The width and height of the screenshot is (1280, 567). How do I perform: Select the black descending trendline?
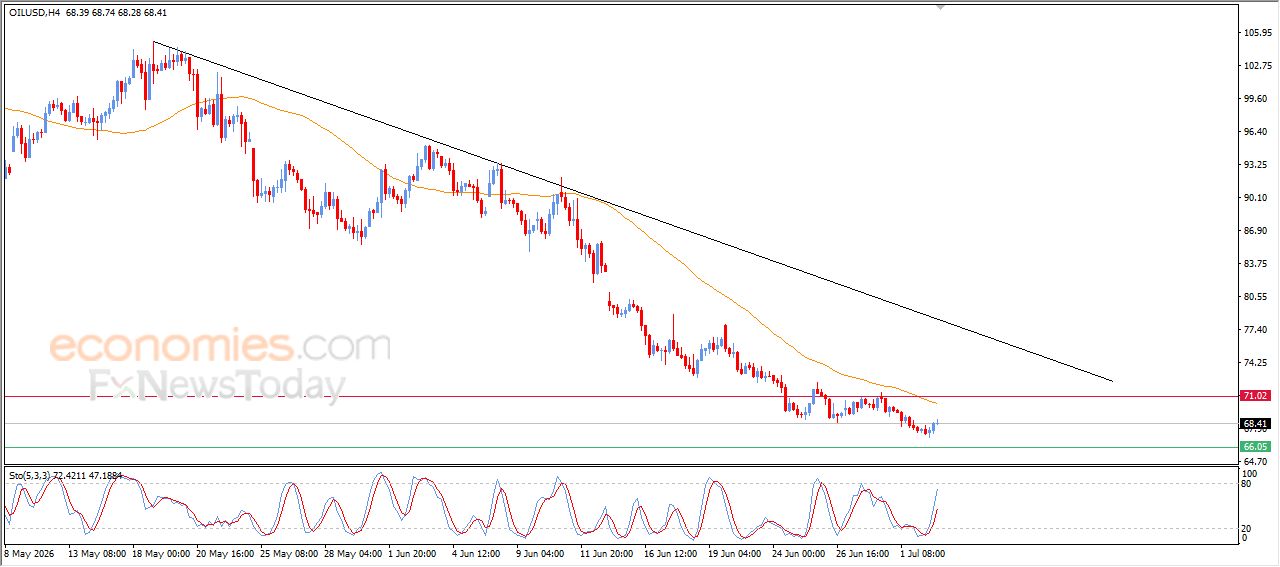tap(632, 211)
